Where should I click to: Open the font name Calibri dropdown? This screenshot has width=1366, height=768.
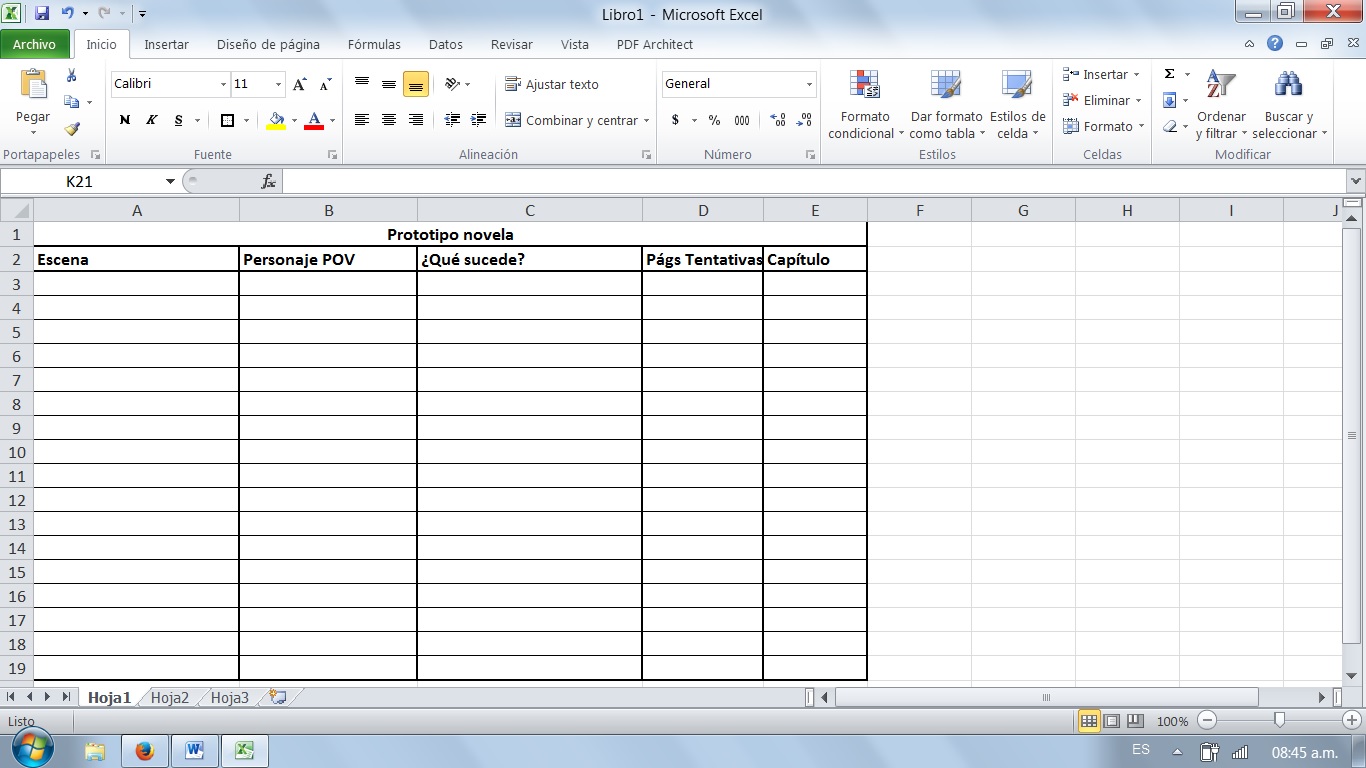click(223, 85)
